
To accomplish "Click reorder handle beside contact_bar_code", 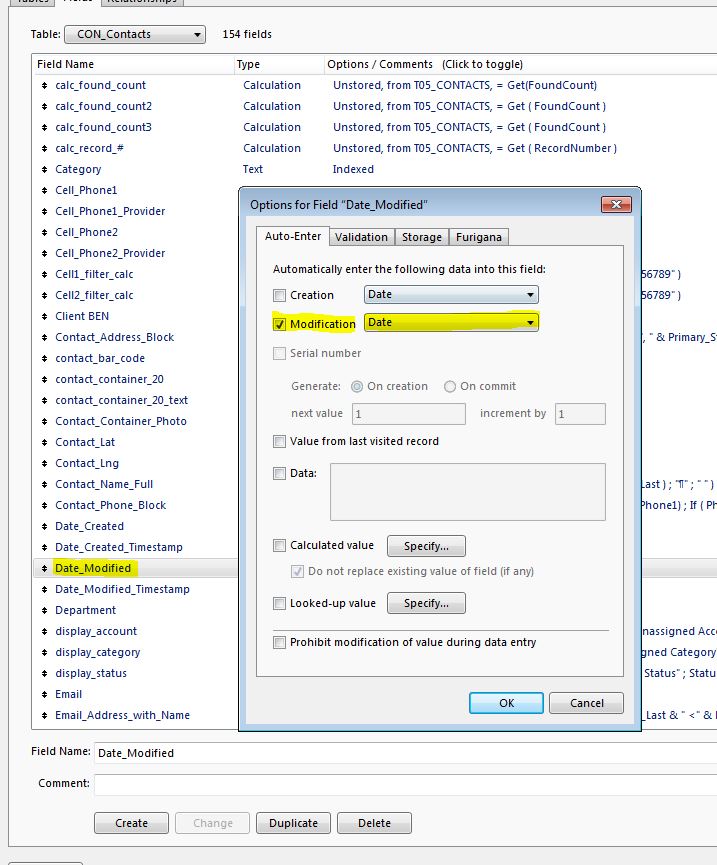I will coord(44,359).
